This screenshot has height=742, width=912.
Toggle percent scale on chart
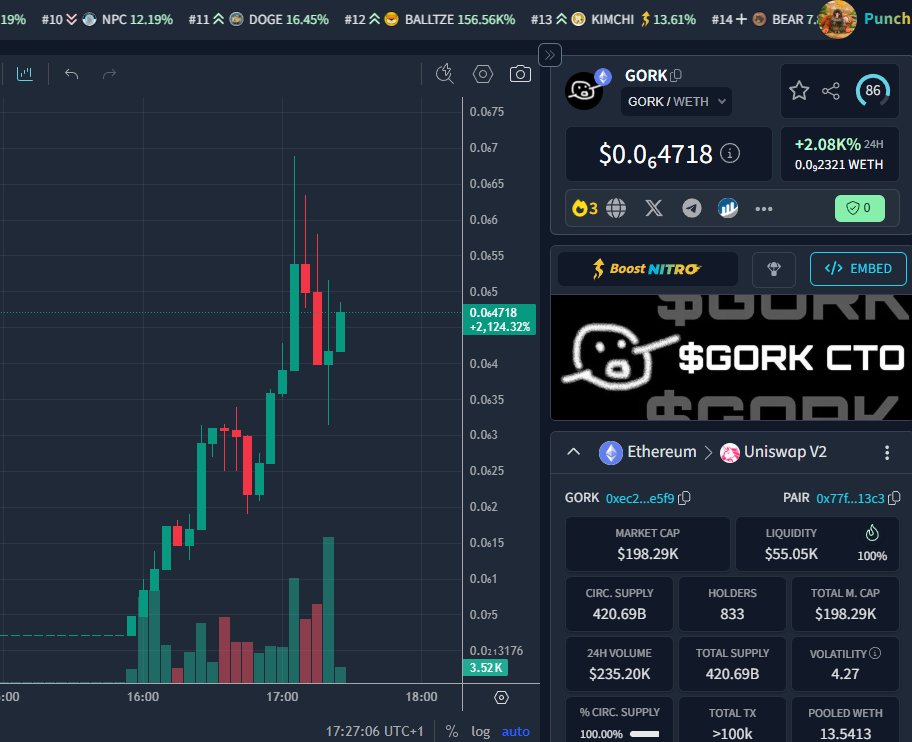pyautogui.click(x=451, y=731)
